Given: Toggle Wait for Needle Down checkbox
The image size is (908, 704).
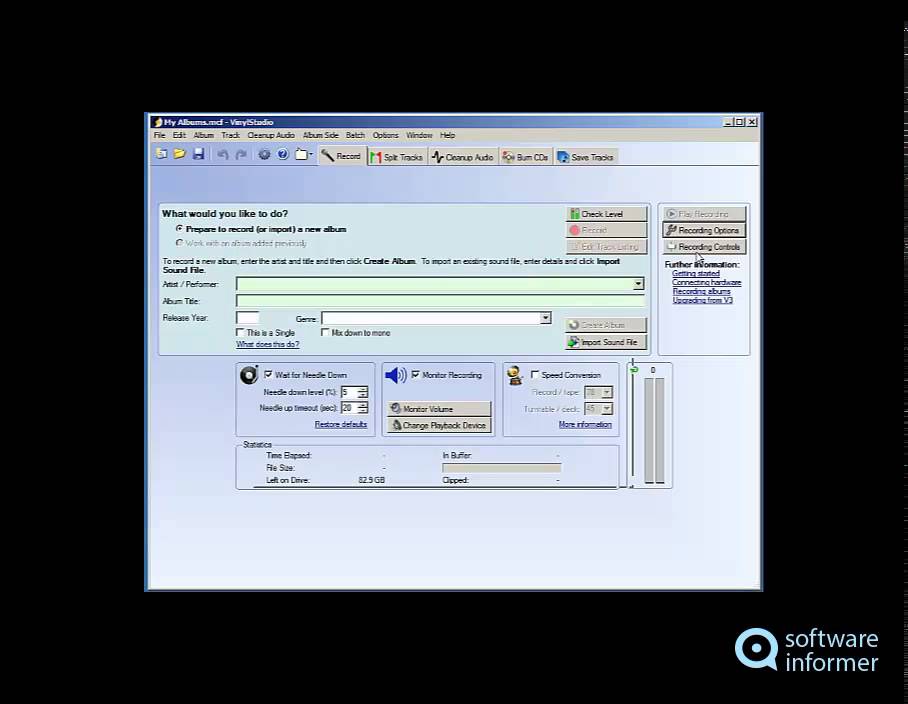Looking at the screenshot, I should click(268, 375).
